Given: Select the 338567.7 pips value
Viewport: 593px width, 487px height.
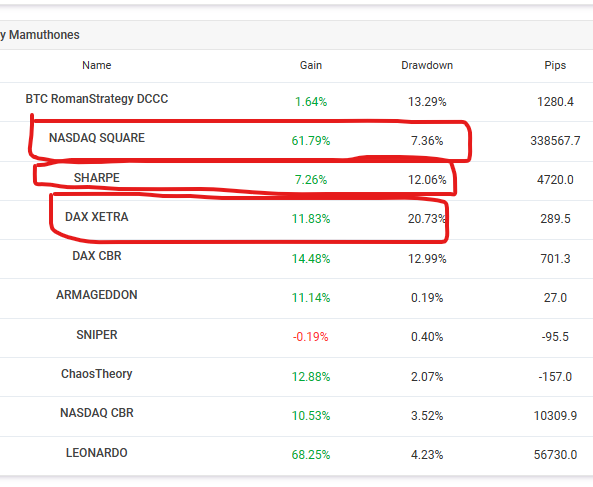Looking at the screenshot, I should [555, 141].
